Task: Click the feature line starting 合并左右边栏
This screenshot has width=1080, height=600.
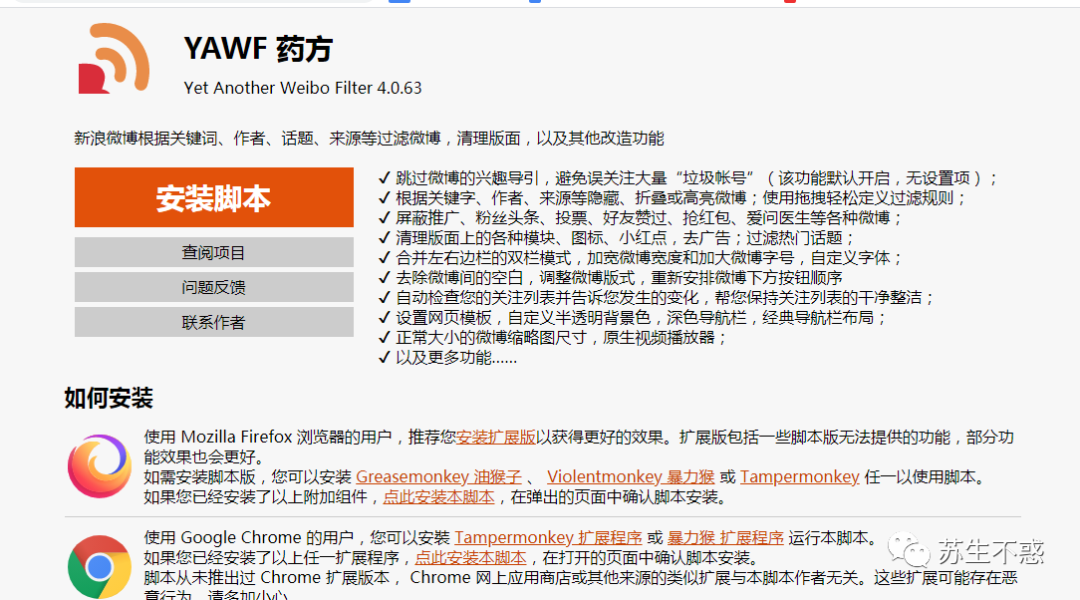Action: pos(641,258)
